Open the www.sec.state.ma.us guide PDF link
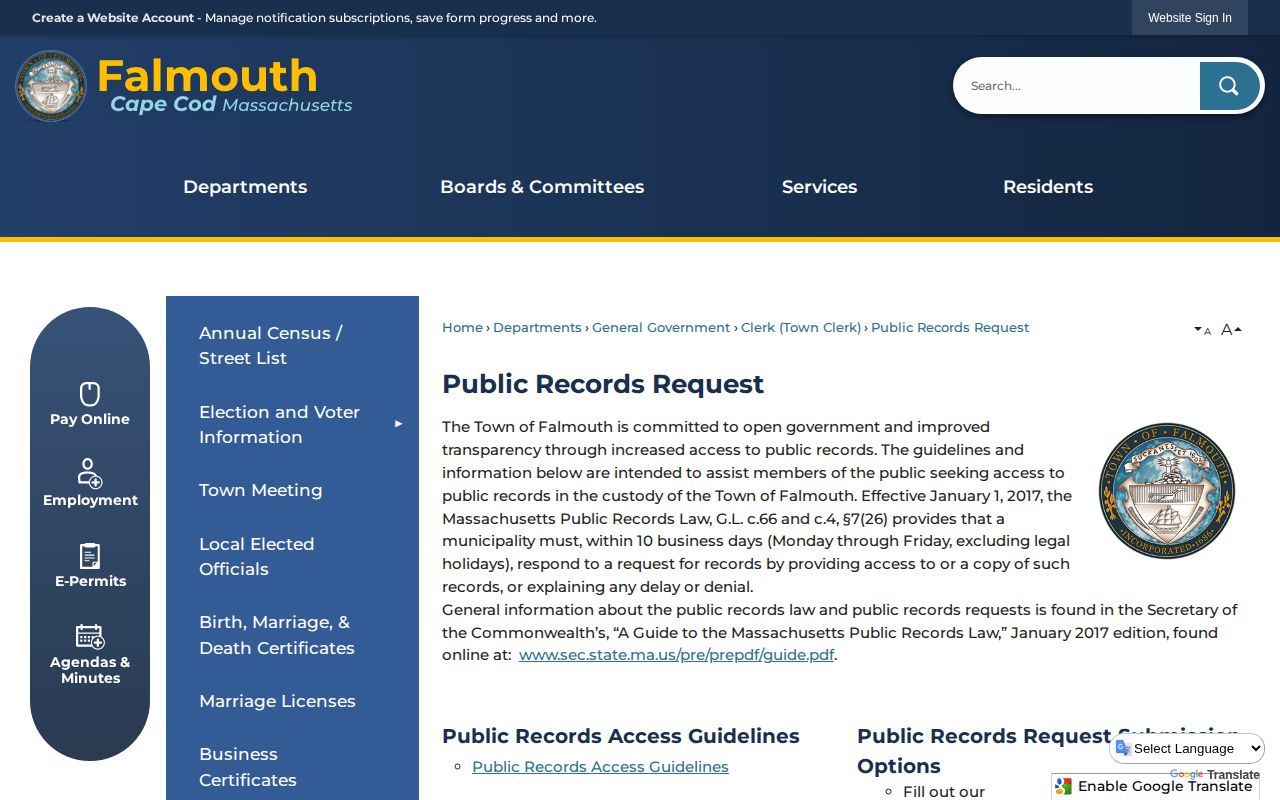 (x=676, y=655)
